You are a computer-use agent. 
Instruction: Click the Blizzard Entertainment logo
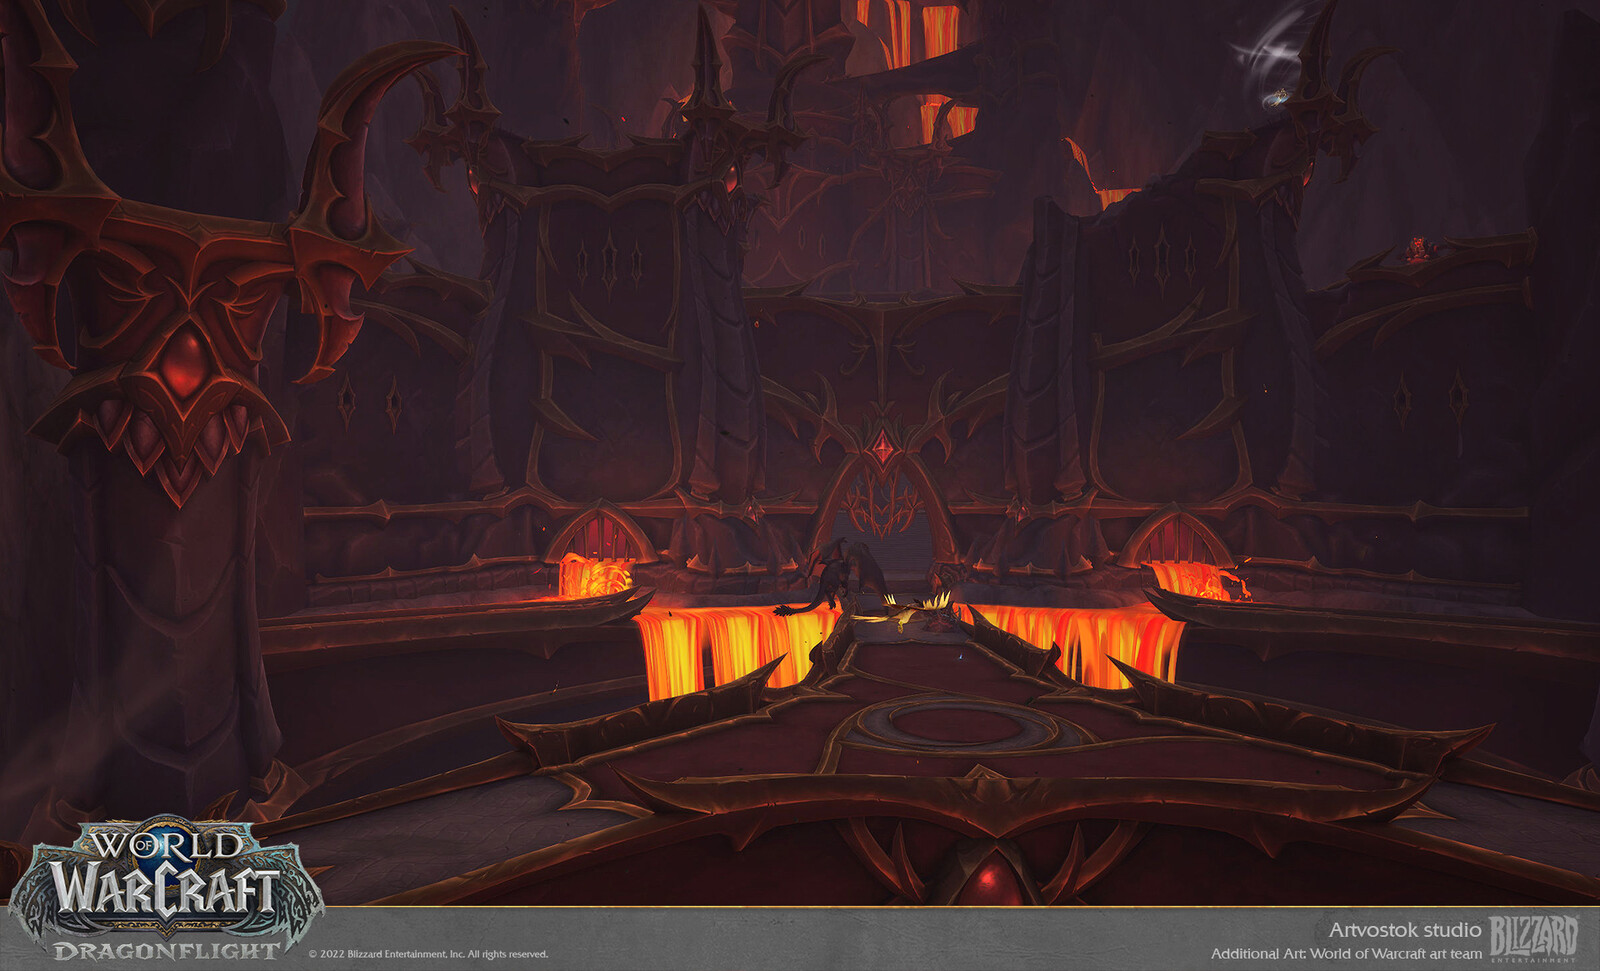tap(1534, 939)
